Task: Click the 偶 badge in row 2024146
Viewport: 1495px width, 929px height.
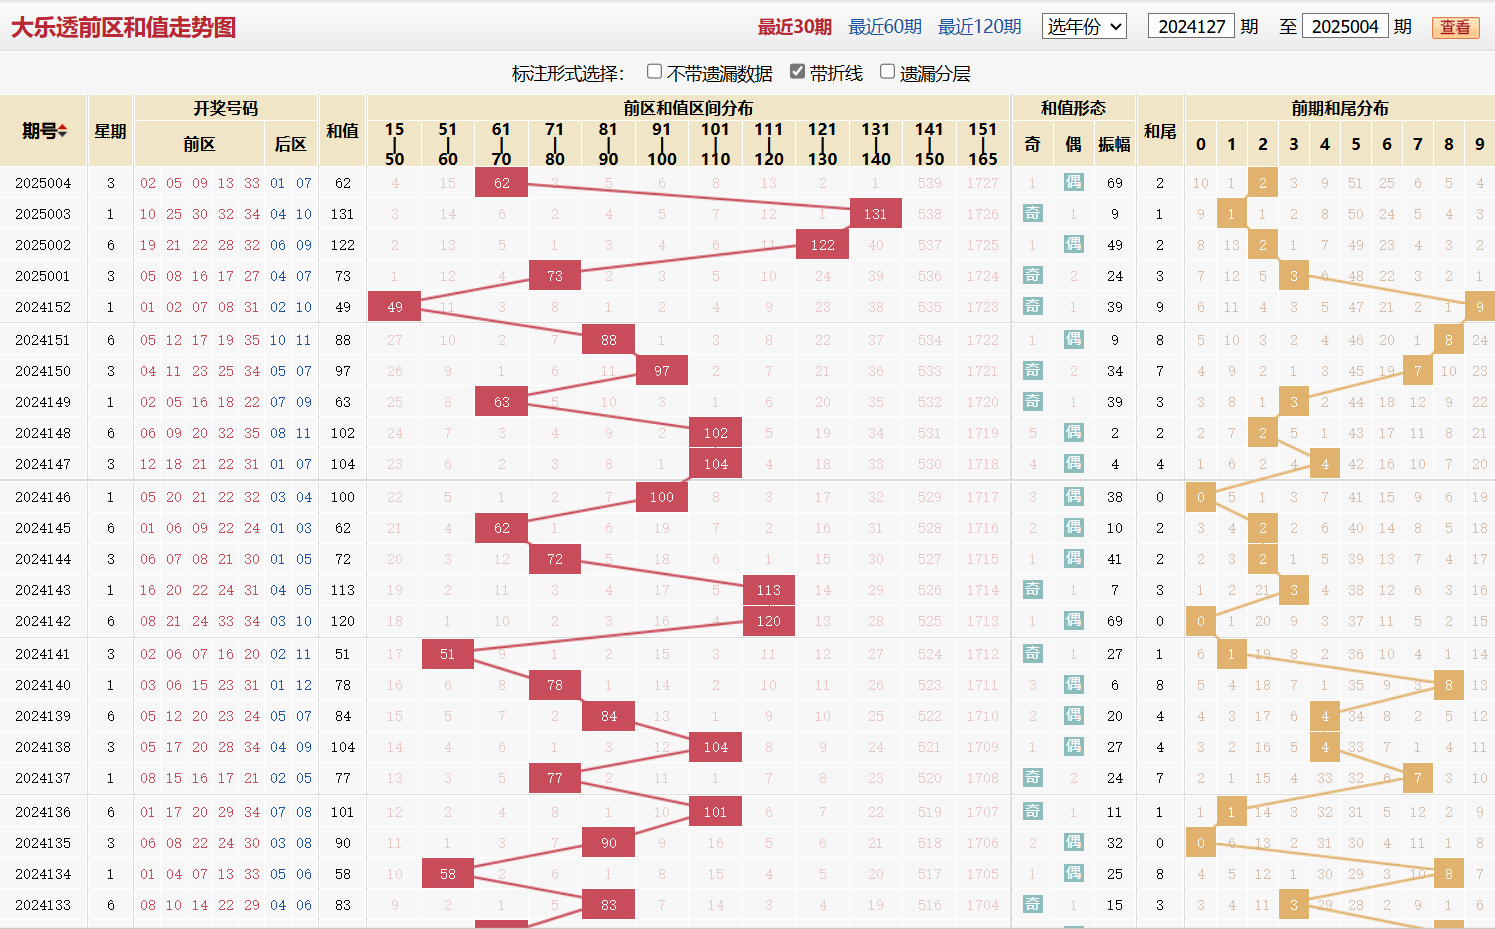Action: click(x=1073, y=497)
